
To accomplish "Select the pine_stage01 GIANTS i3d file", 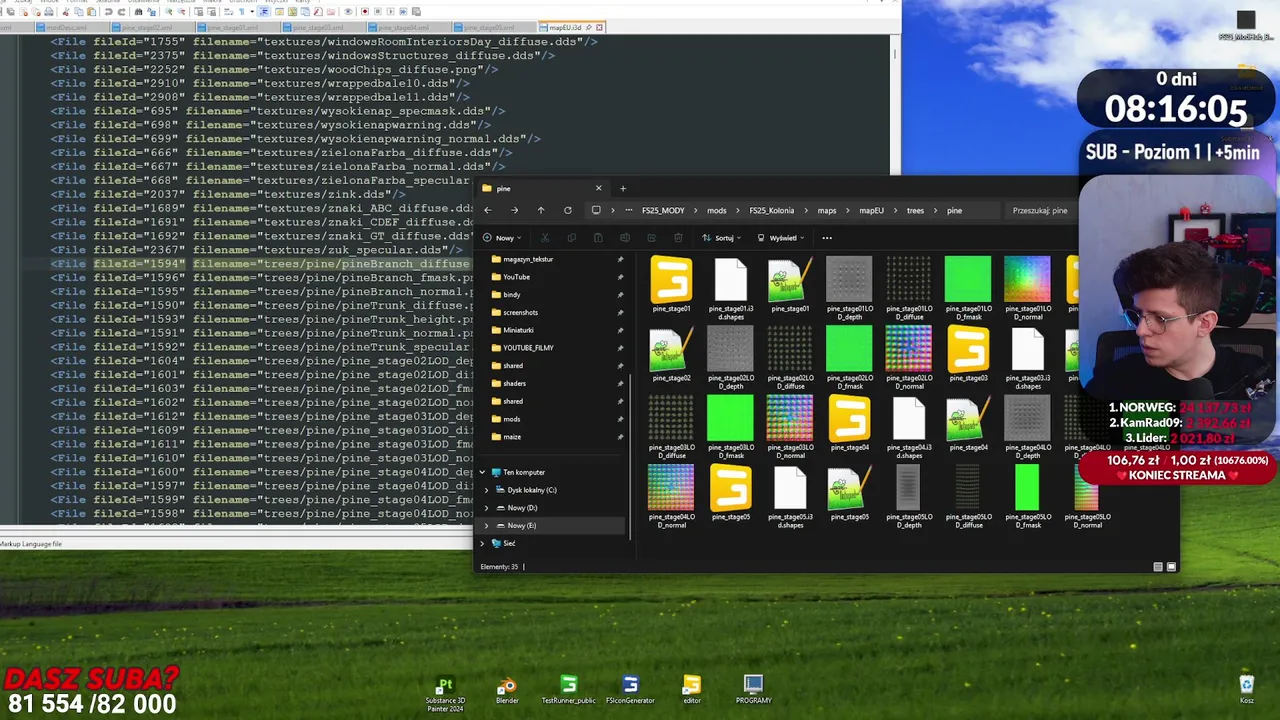I will click(671, 284).
